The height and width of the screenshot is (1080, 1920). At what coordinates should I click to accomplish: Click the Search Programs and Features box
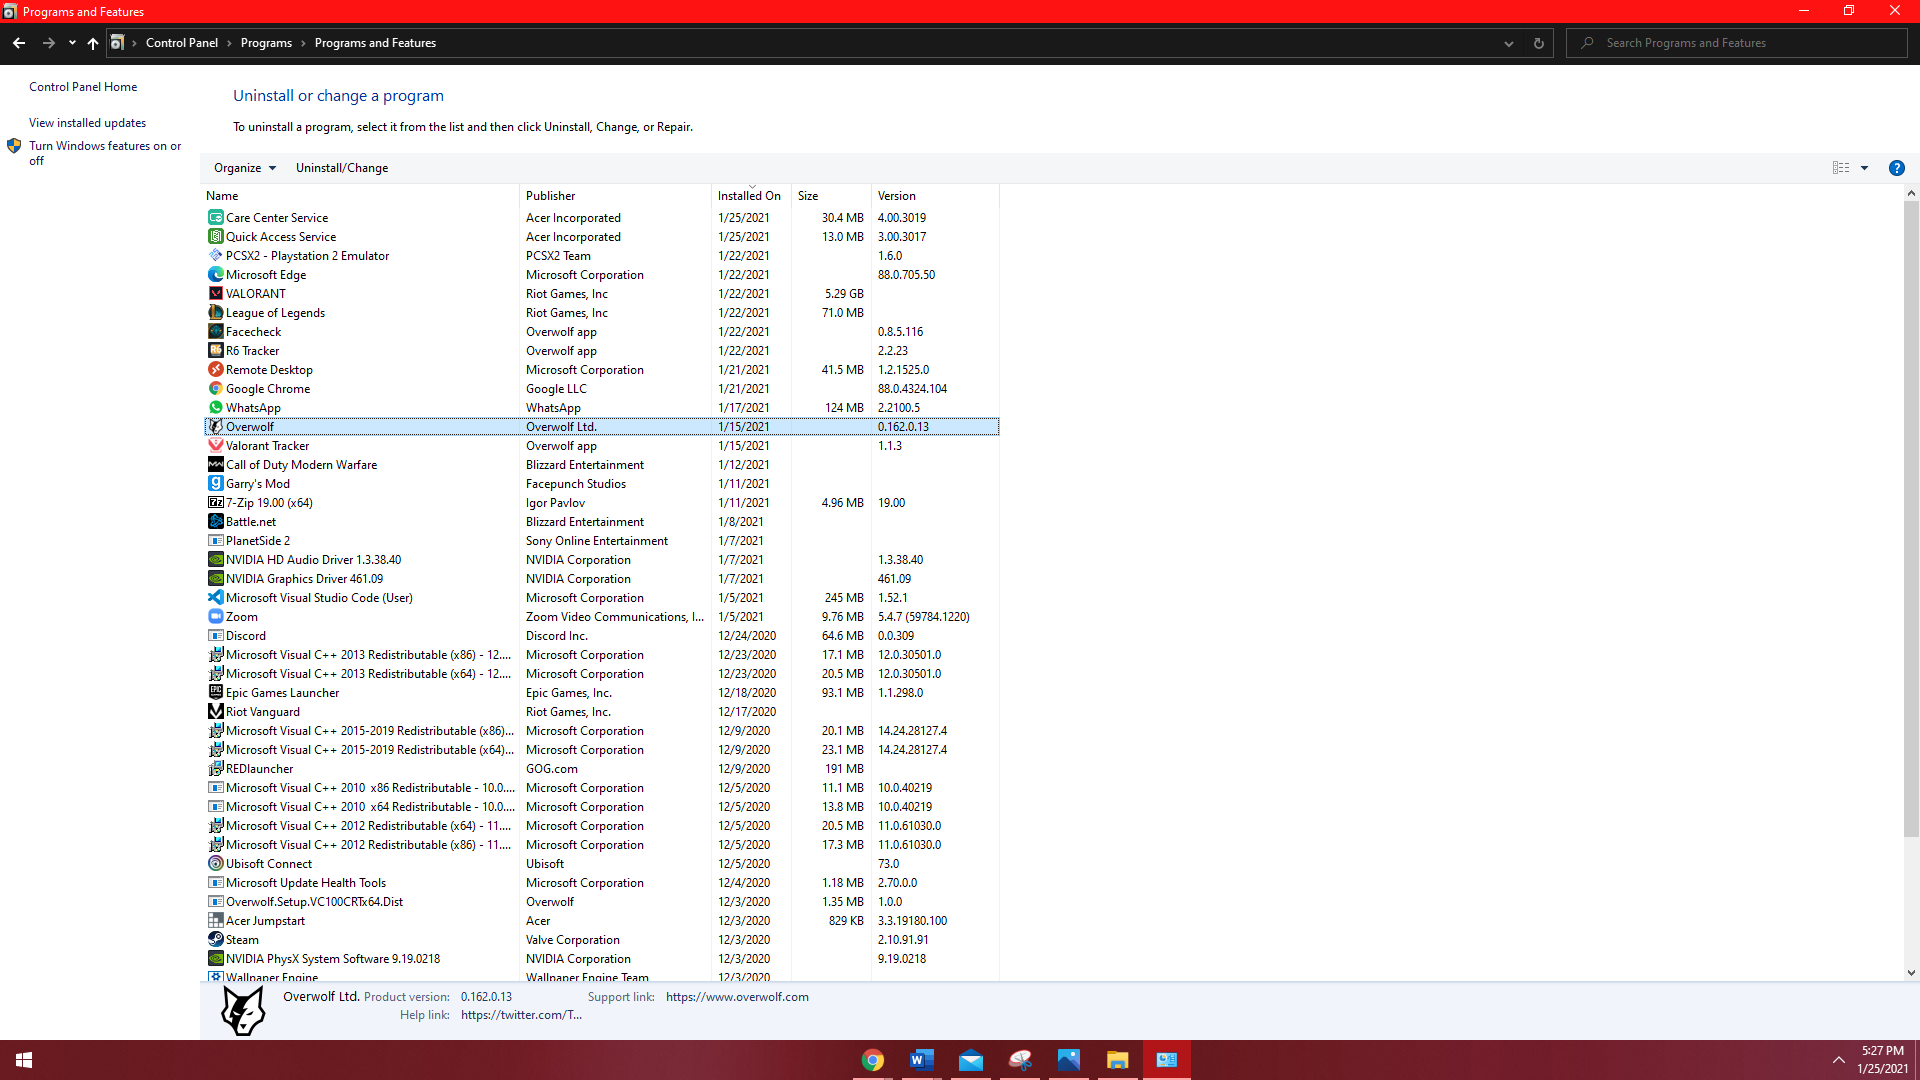point(1737,43)
